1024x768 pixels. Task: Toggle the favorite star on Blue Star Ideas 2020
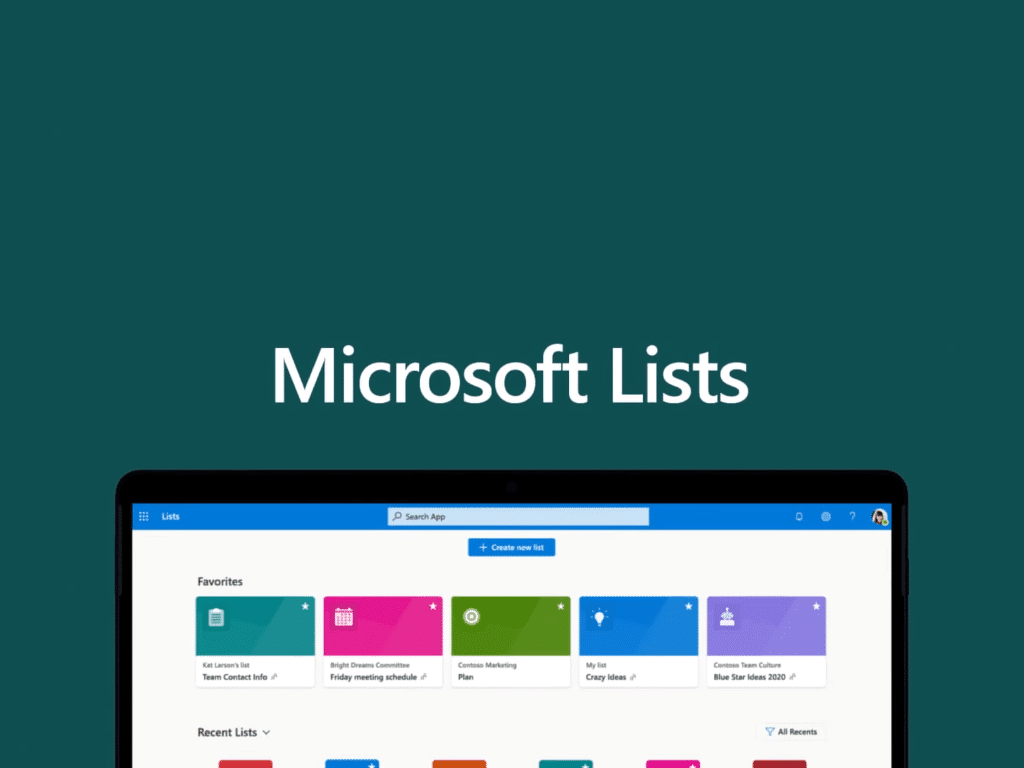tap(817, 606)
